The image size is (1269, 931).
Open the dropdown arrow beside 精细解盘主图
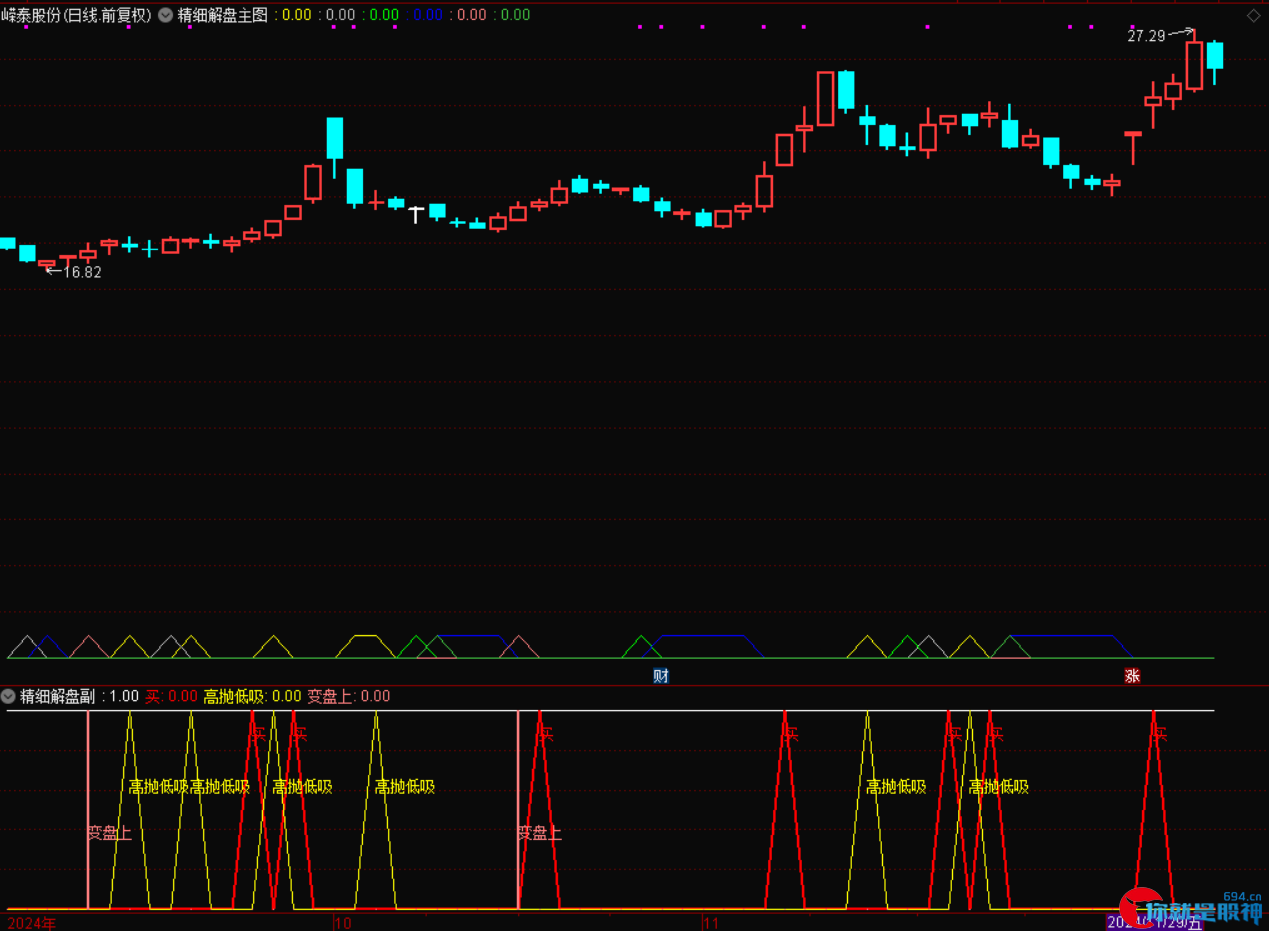pyautogui.click(x=165, y=15)
